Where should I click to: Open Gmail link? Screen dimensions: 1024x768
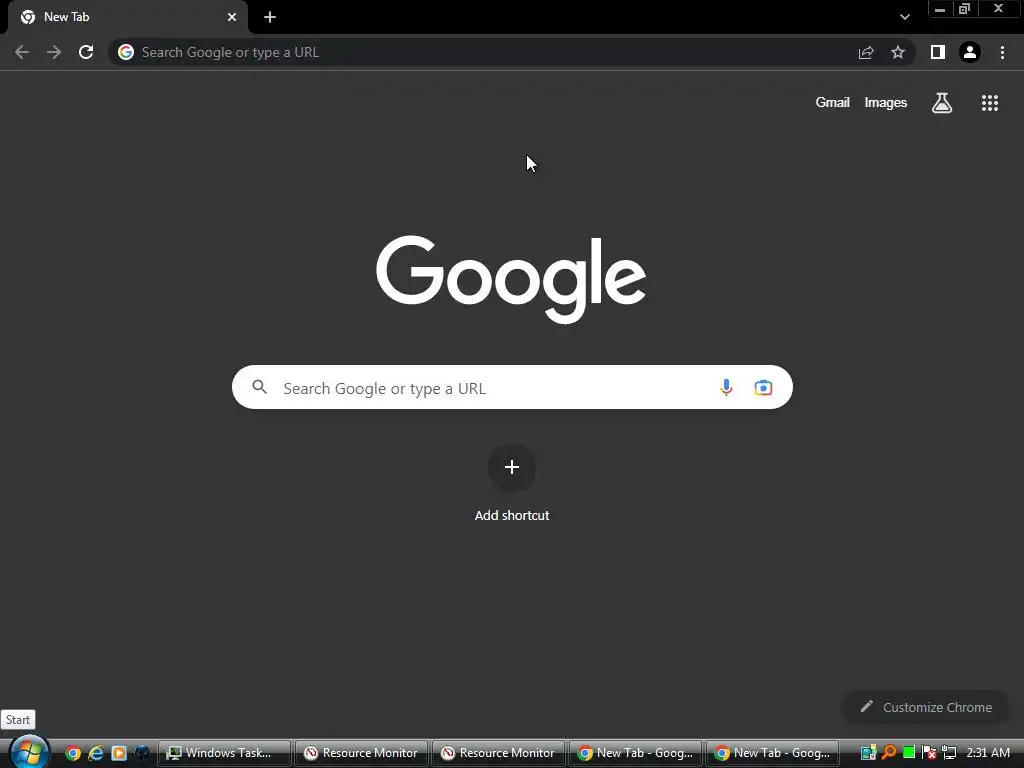point(833,103)
